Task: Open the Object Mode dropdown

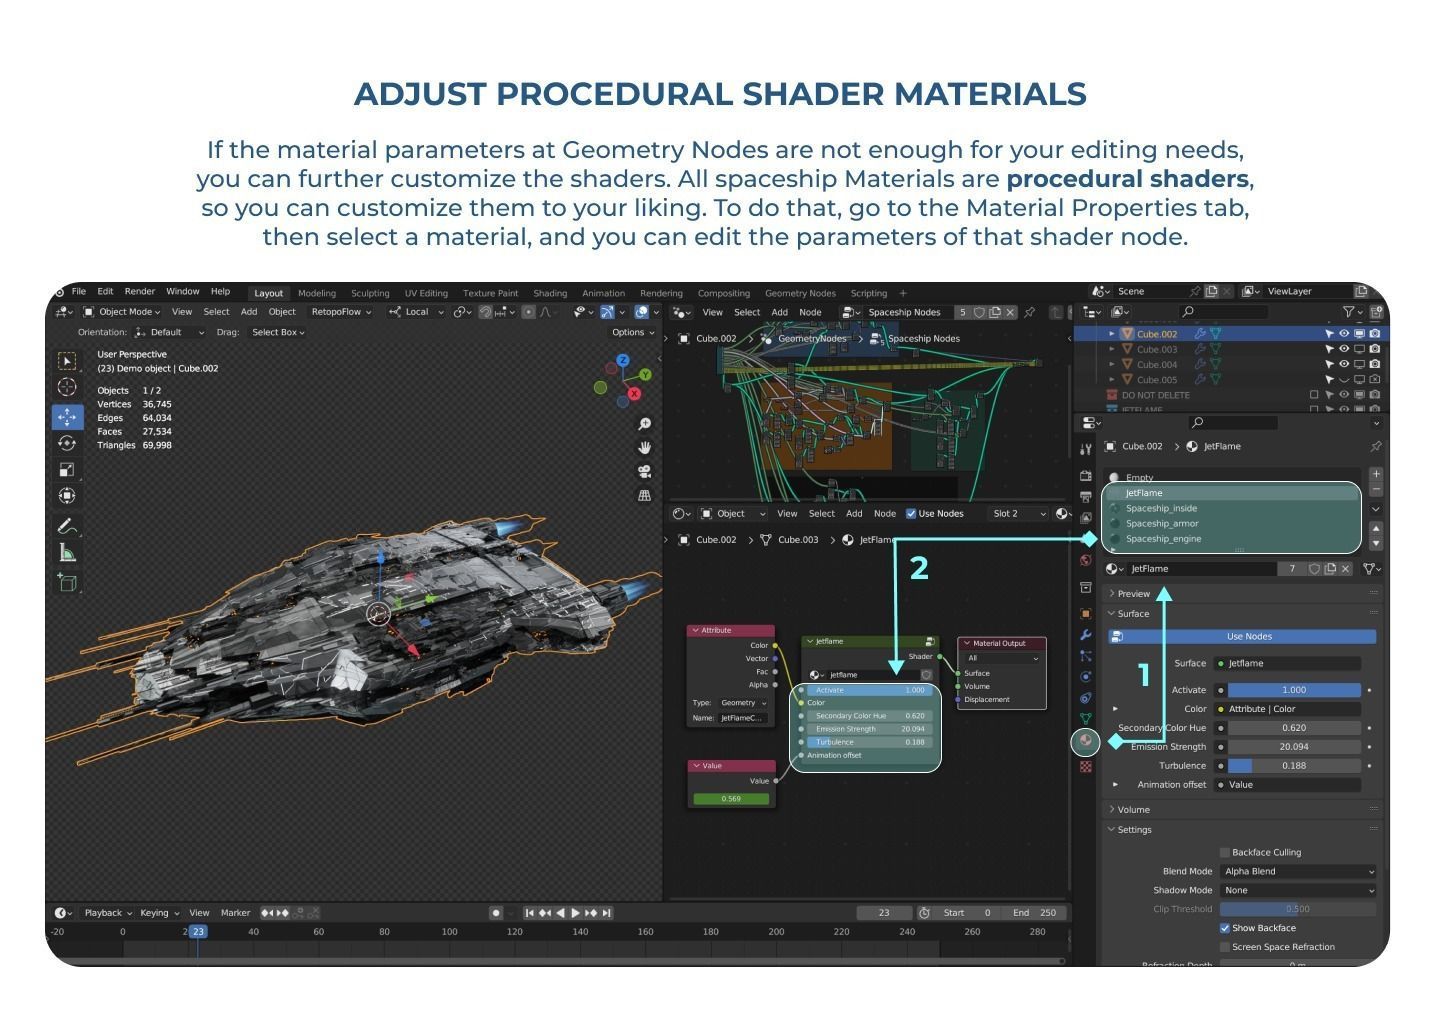Action: (122, 312)
